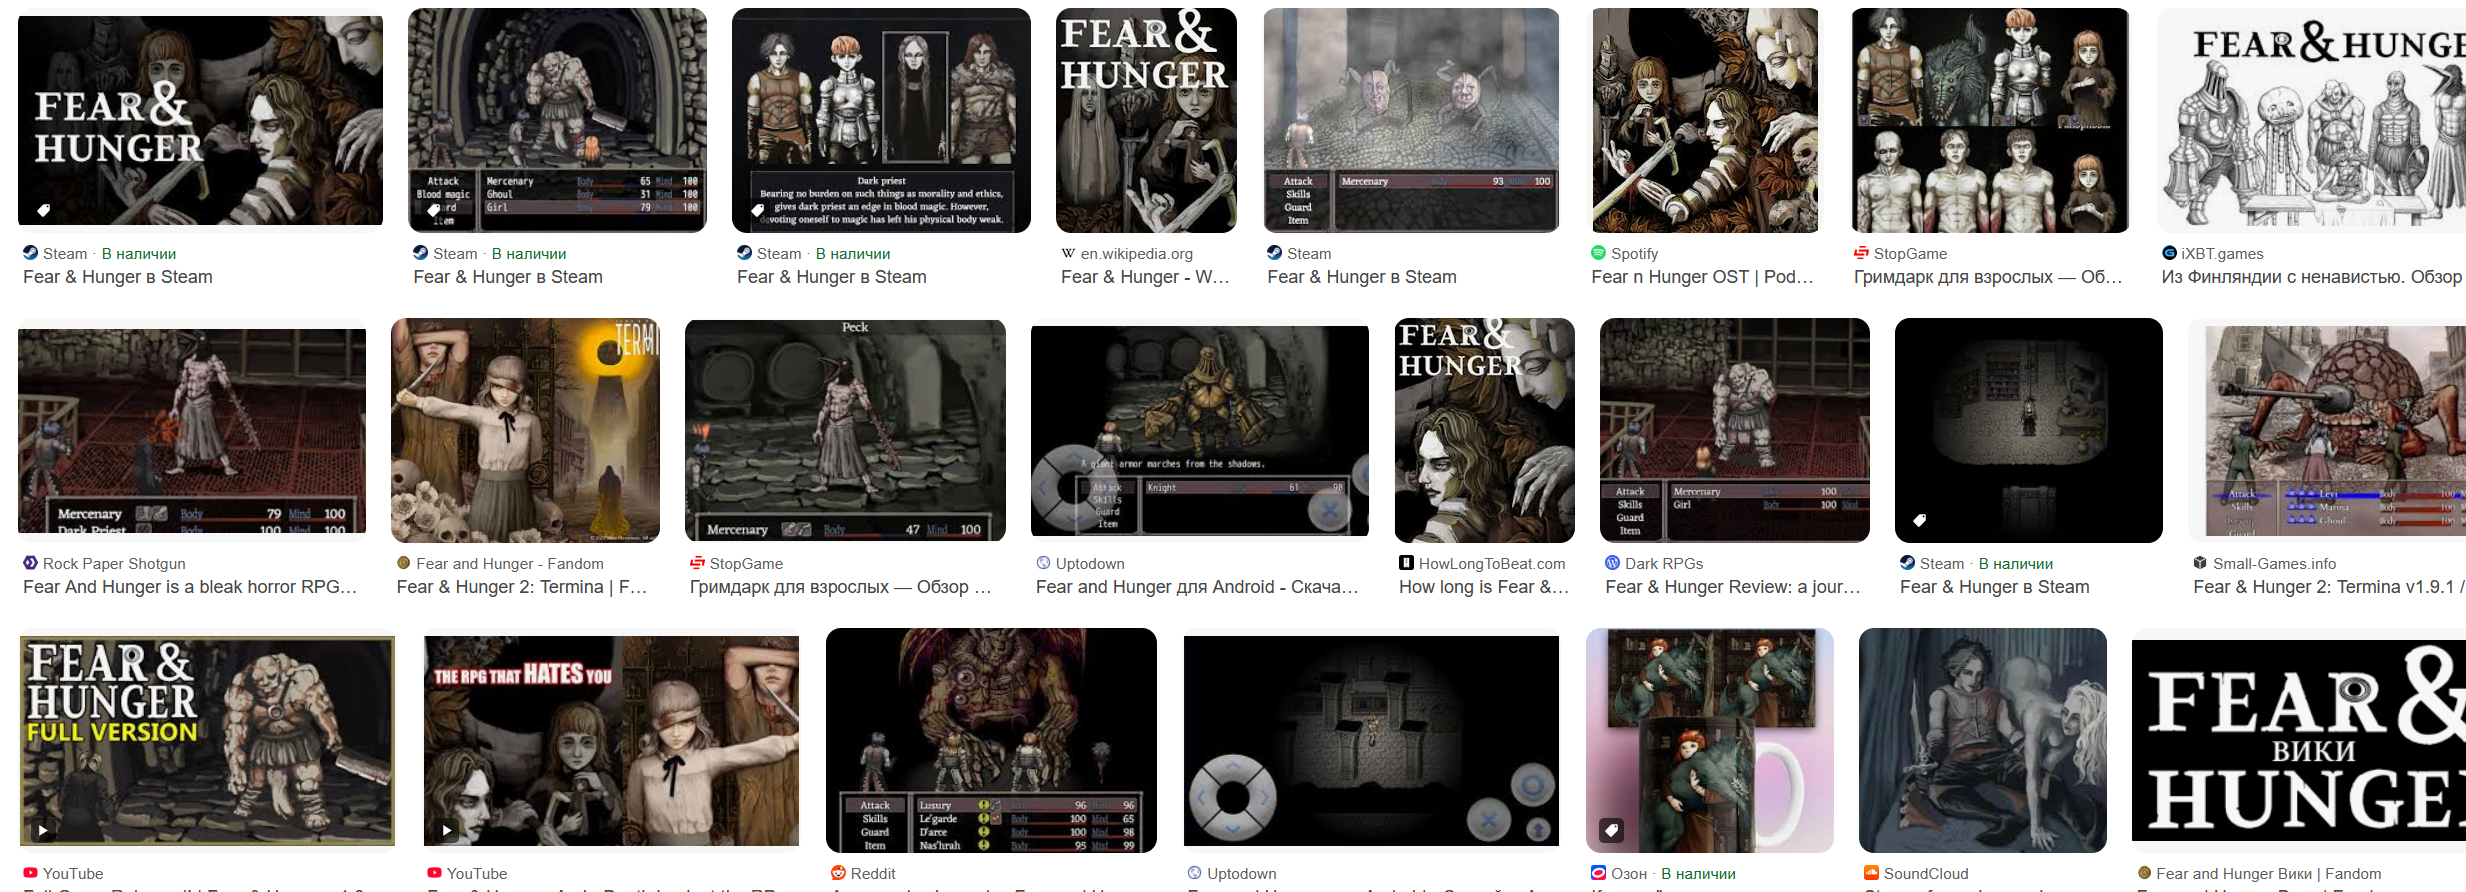Image resolution: width=2466 pixels, height=892 pixels.
Task: Click the Rock Paper Shotgun favicon
Action: [30, 563]
